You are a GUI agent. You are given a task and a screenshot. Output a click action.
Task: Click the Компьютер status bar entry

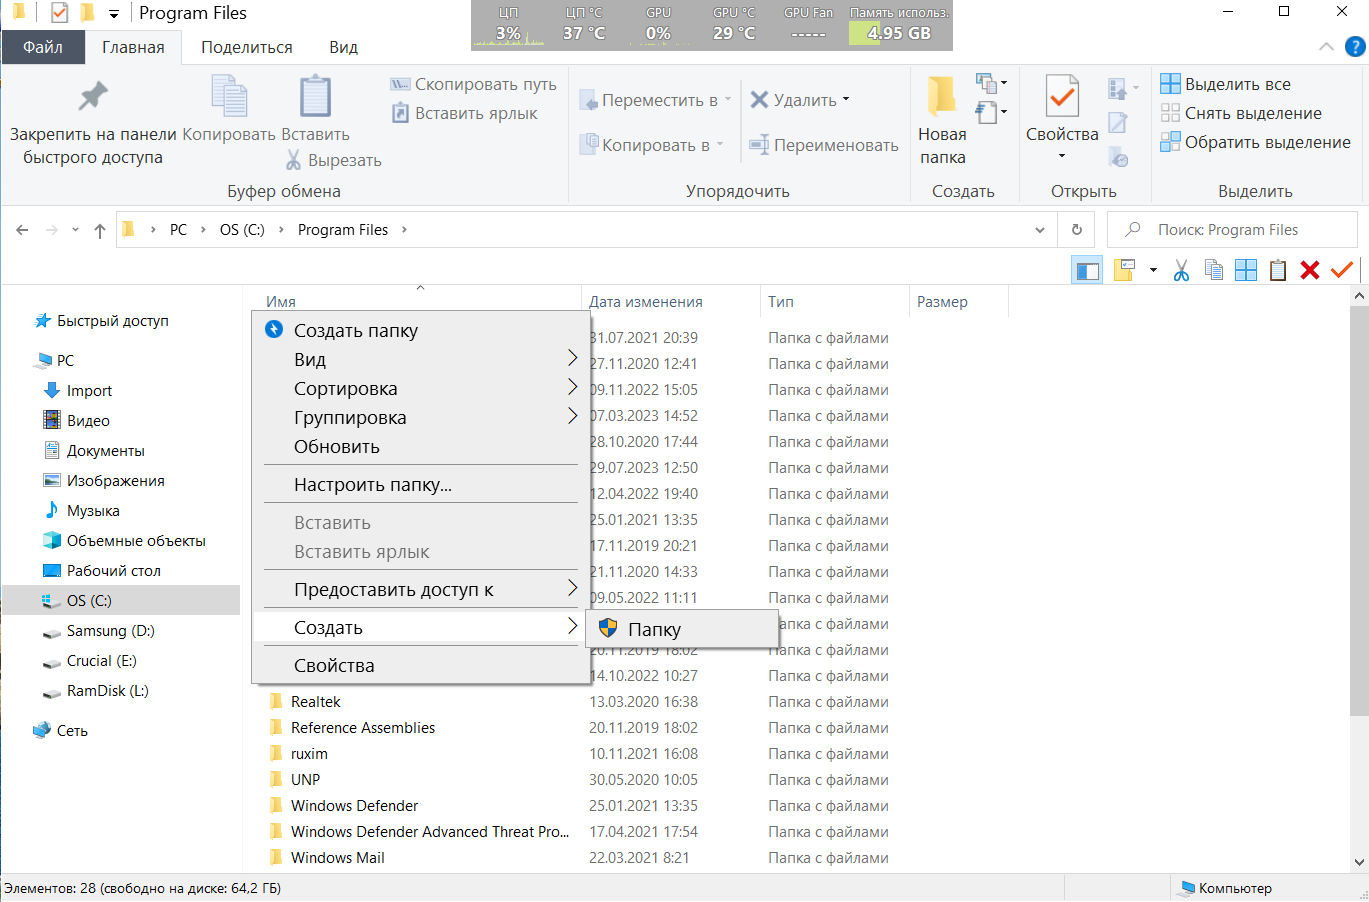(1225, 888)
